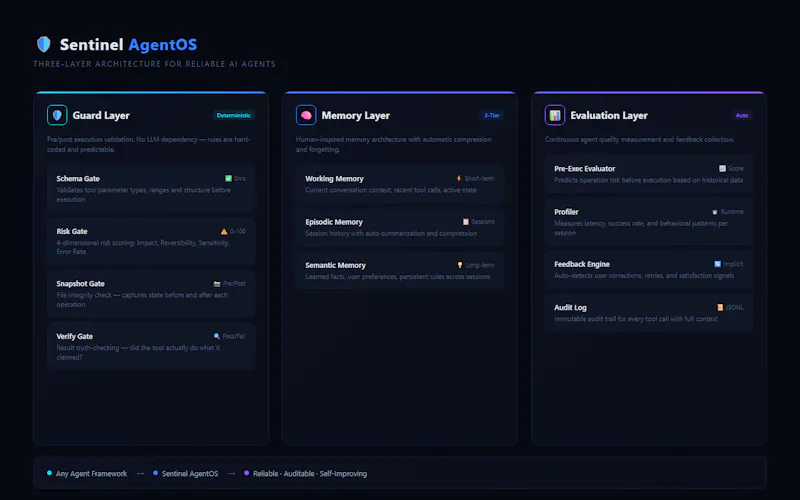This screenshot has width=800, height=500.
Task: Click the cyan dot before Any Agent Framework
Action: (49, 473)
